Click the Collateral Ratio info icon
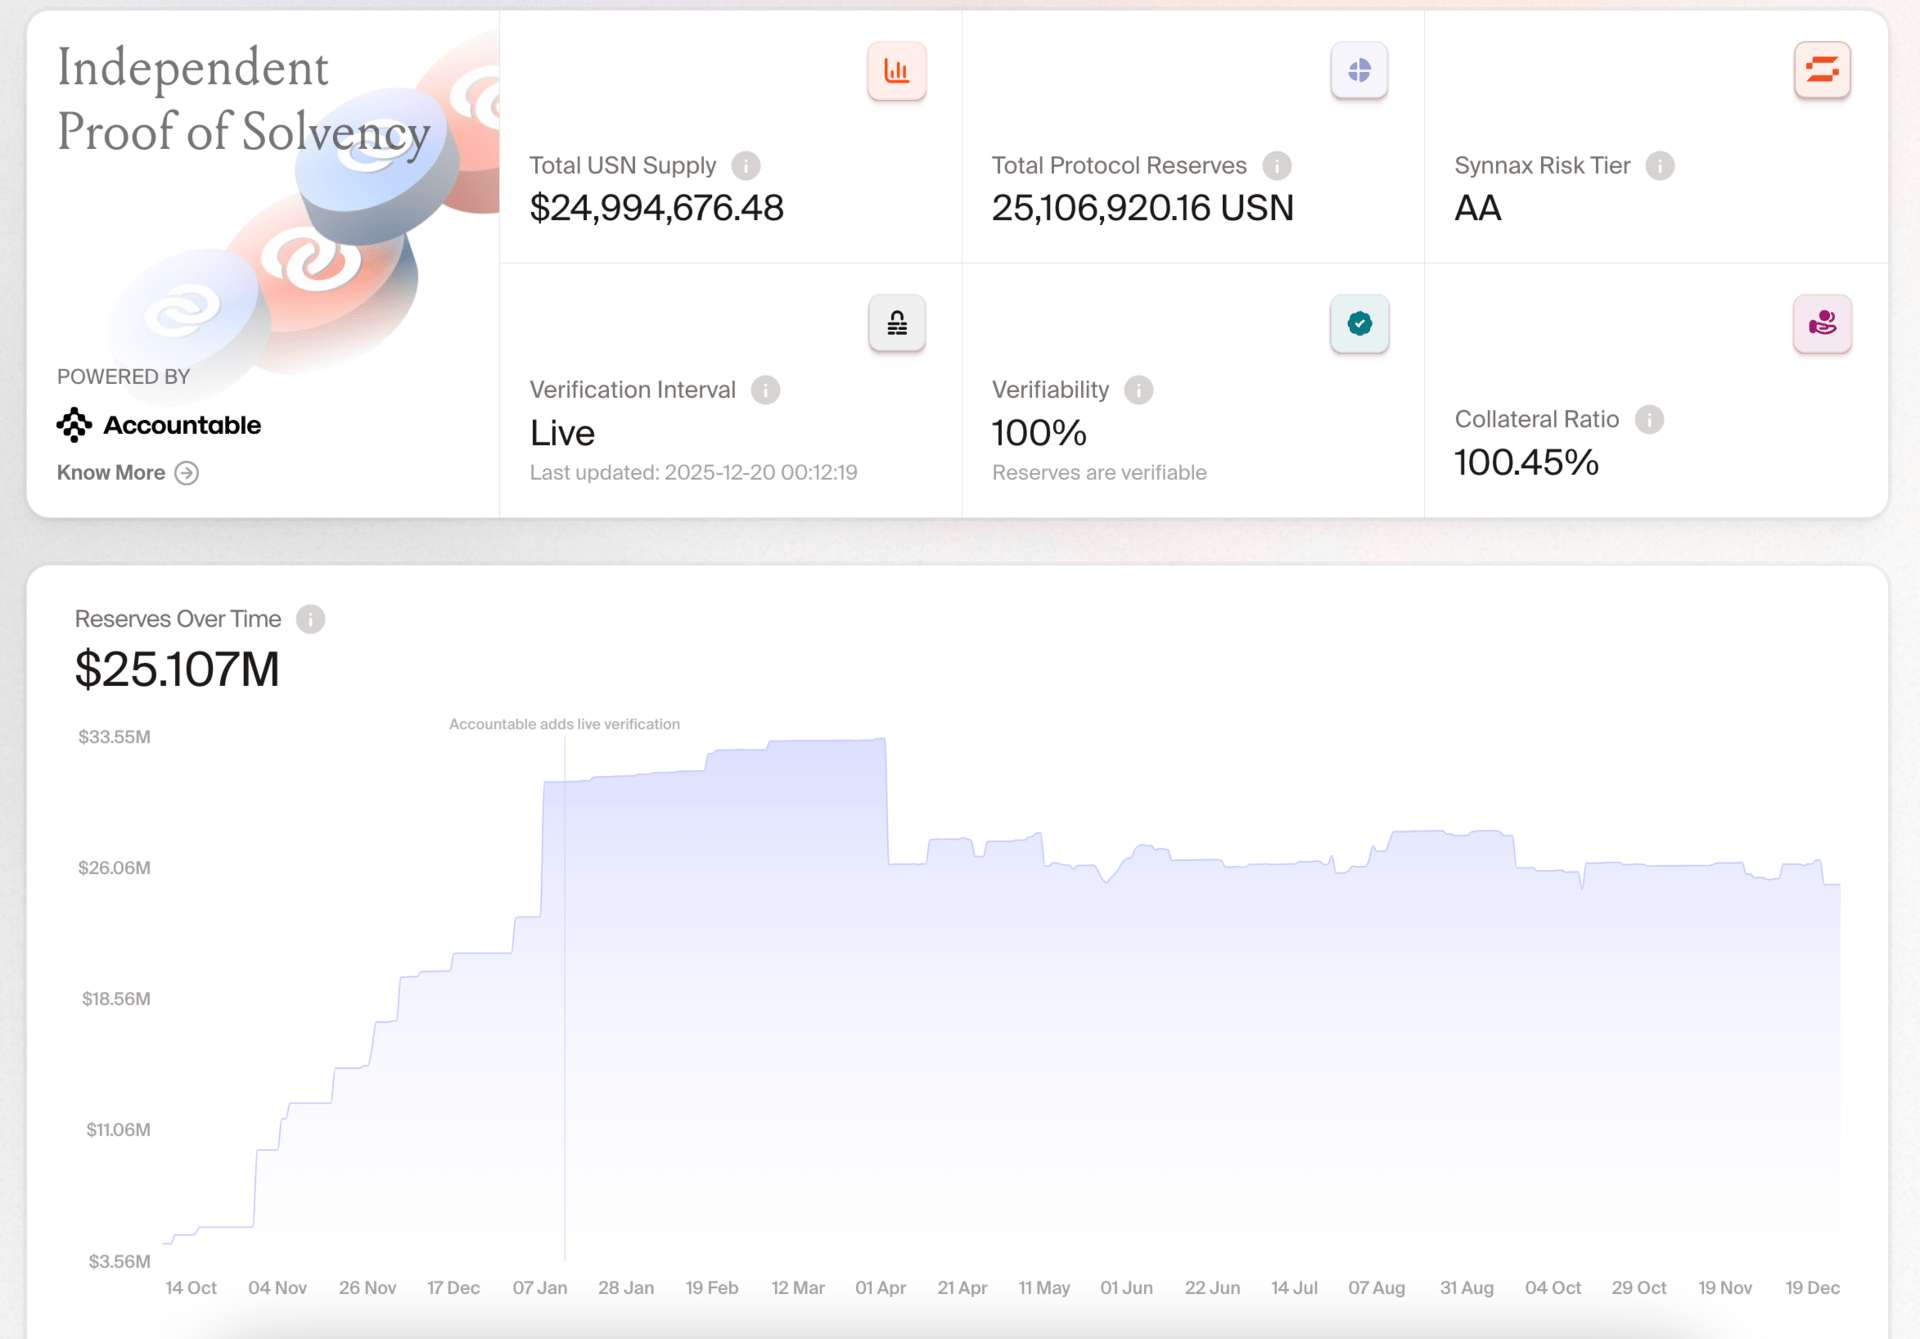The width and height of the screenshot is (1920, 1339). [1648, 419]
